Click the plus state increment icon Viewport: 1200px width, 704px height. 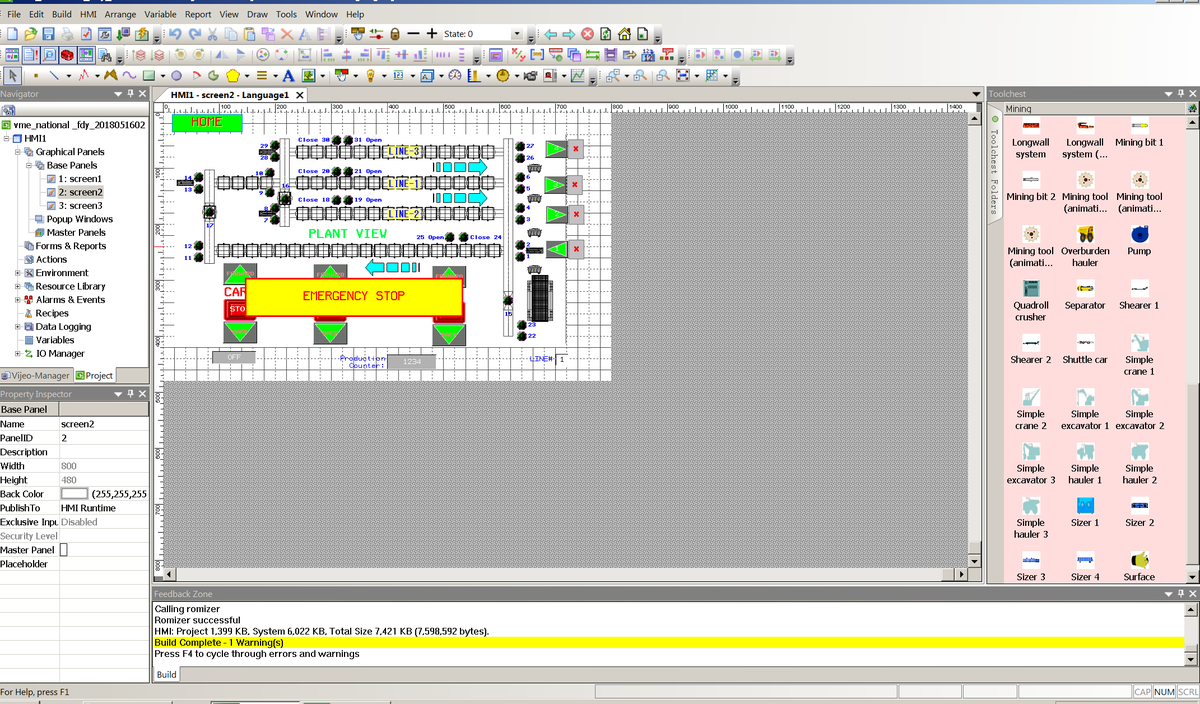pos(432,34)
